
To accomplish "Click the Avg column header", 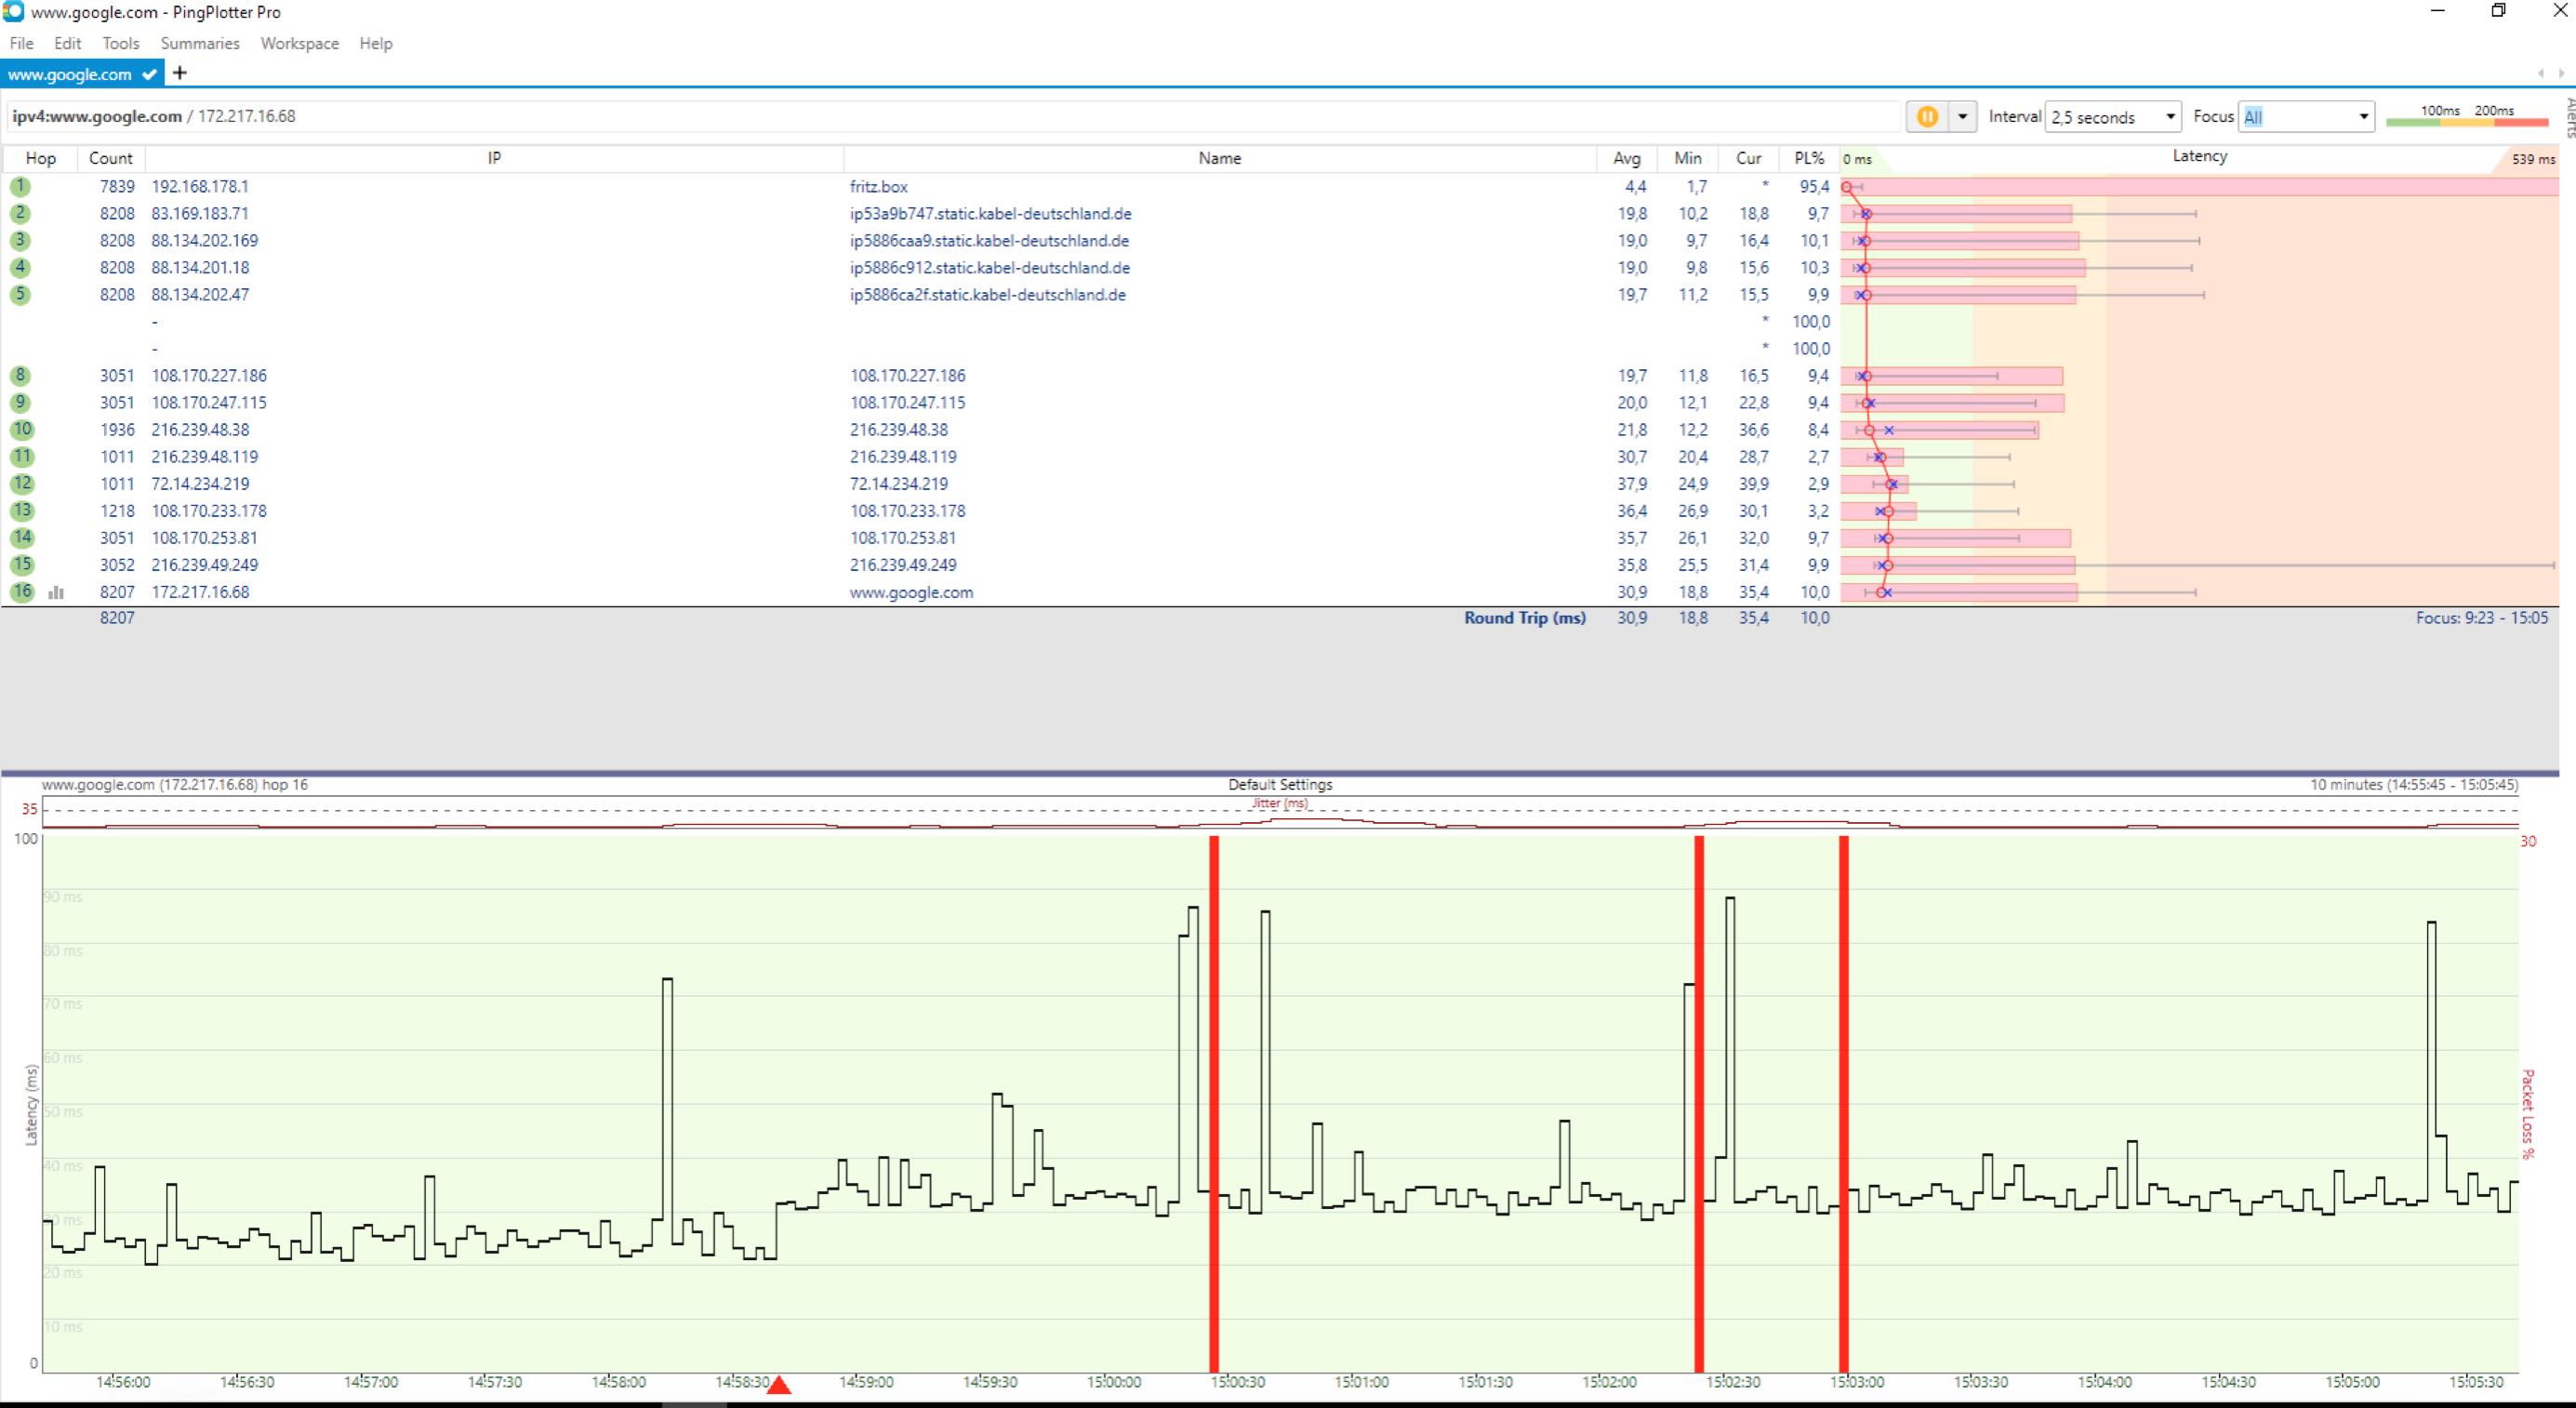I will tap(1626, 158).
